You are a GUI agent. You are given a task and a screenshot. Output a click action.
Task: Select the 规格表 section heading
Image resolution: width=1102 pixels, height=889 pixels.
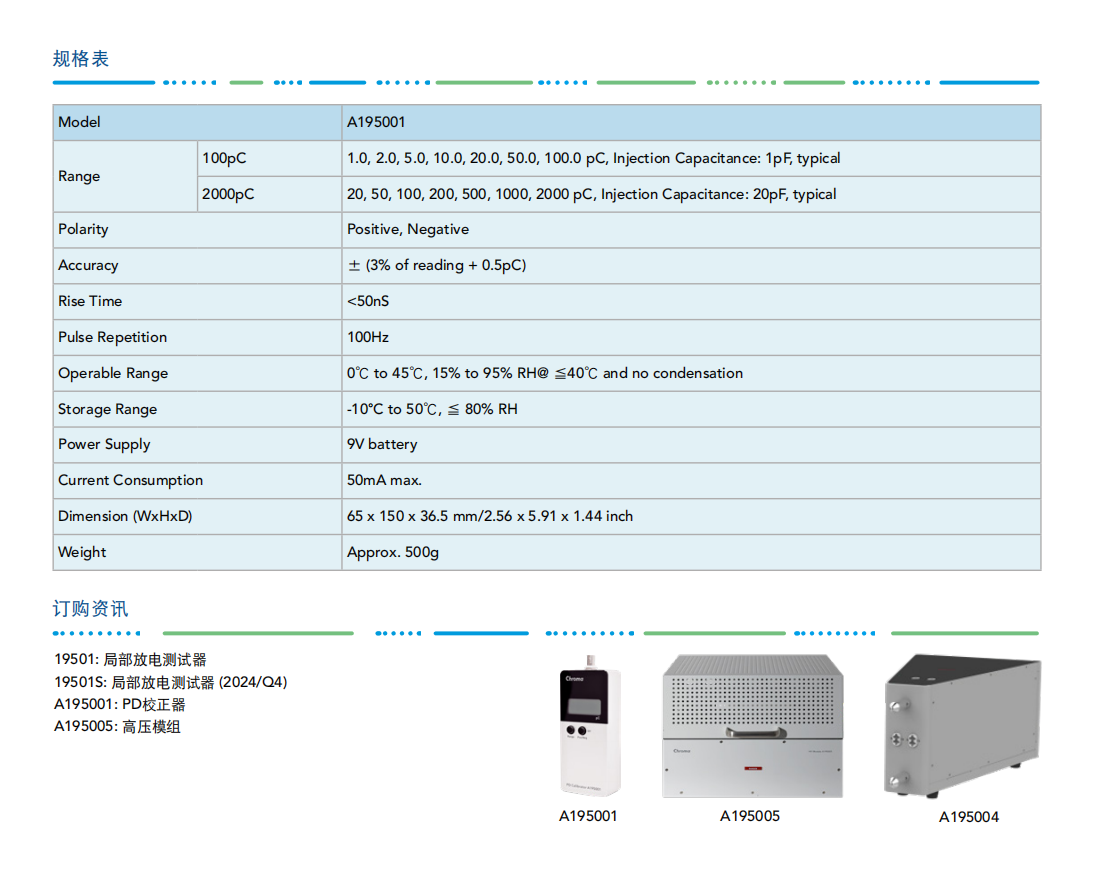point(81,59)
